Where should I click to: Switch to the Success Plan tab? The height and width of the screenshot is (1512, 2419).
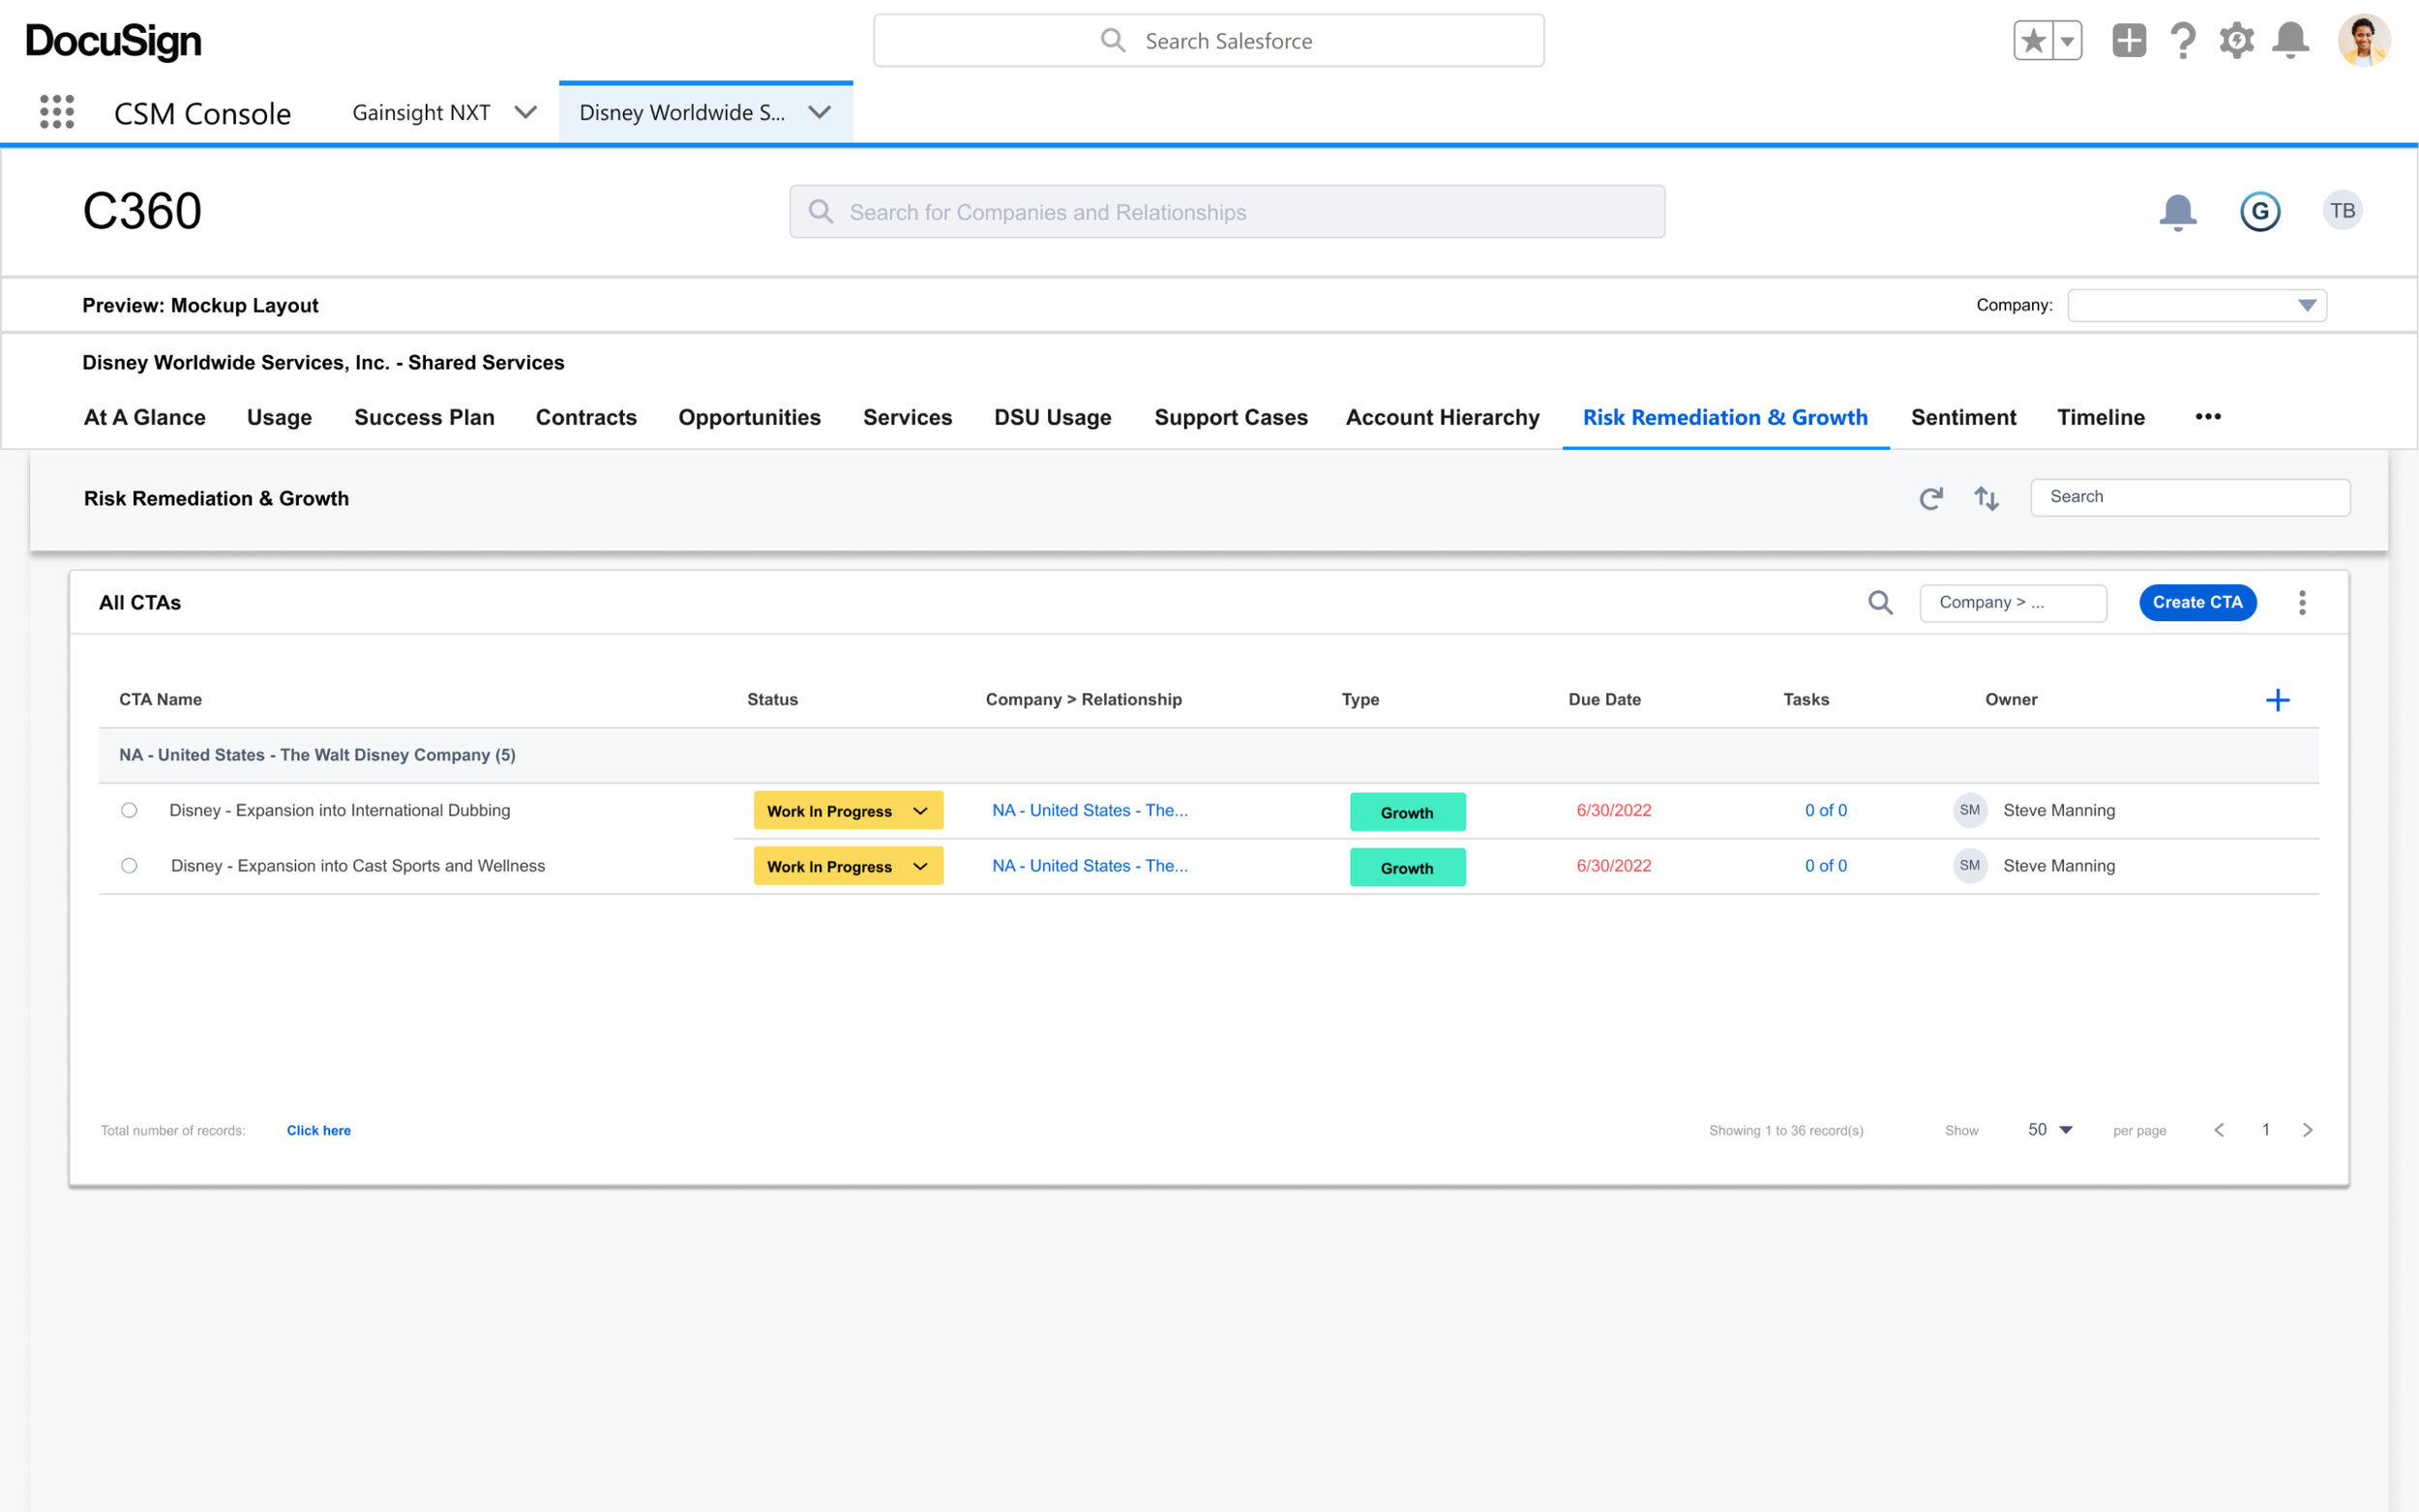pyautogui.click(x=424, y=418)
